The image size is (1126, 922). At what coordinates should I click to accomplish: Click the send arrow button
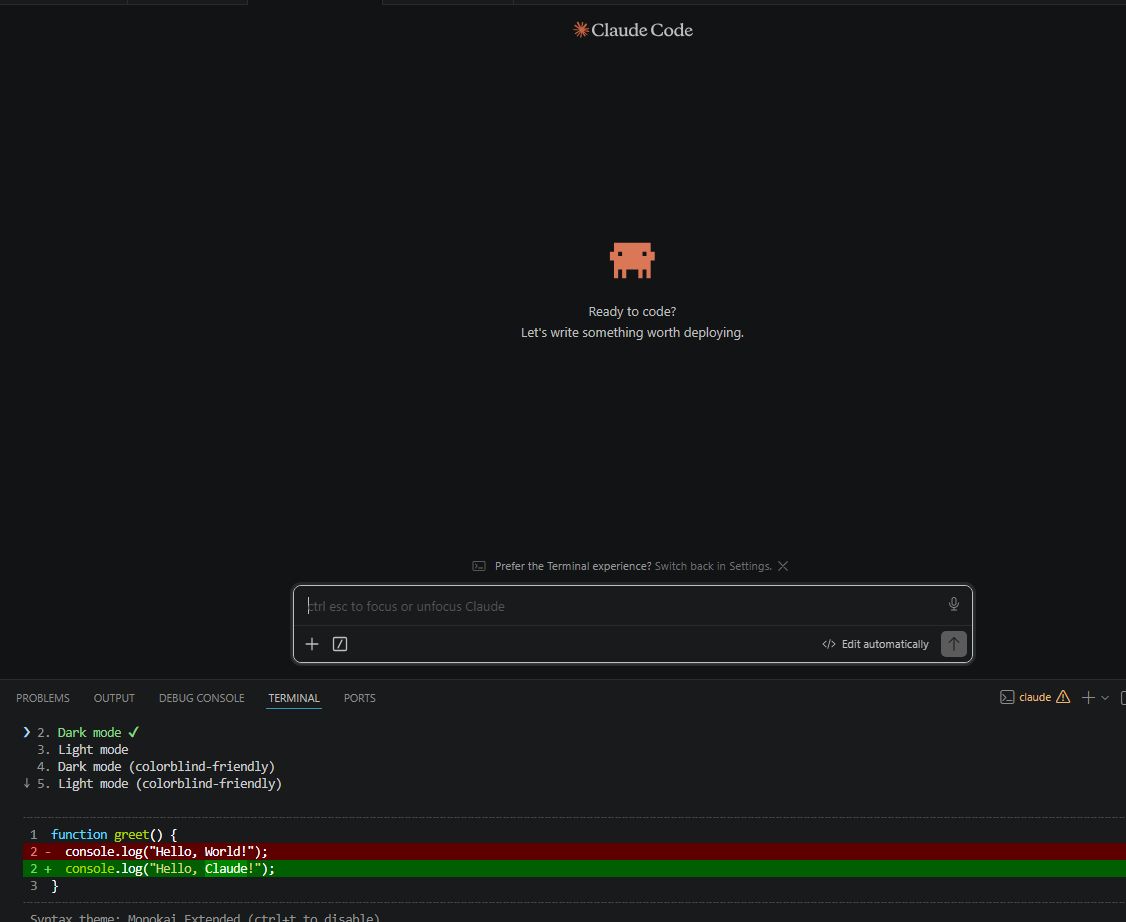click(954, 644)
